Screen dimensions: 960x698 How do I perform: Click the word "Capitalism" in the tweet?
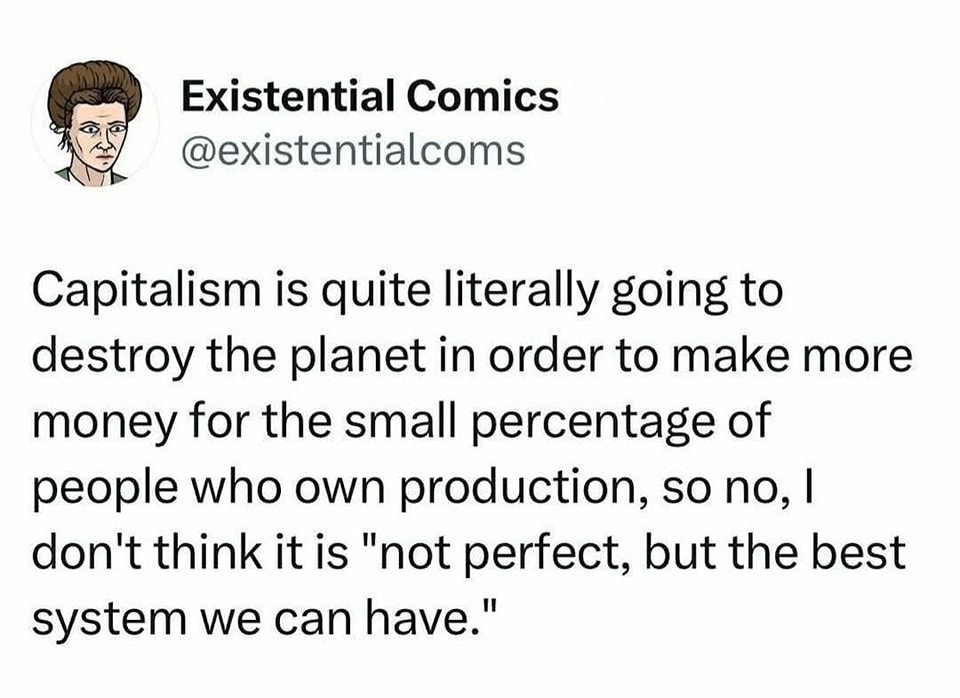(x=146, y=292)
